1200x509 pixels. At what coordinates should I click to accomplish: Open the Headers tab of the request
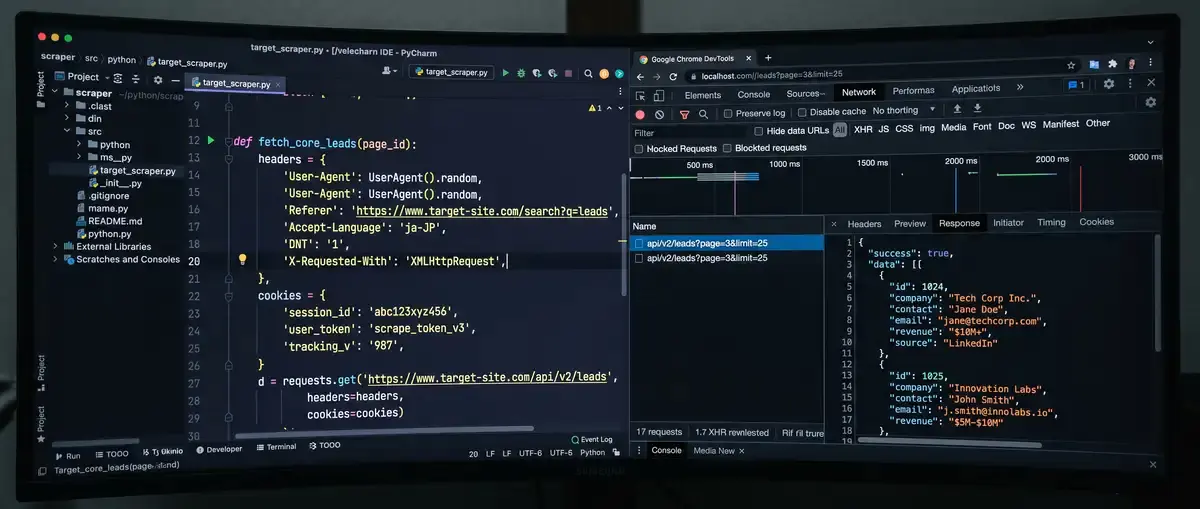pos(865,224)
